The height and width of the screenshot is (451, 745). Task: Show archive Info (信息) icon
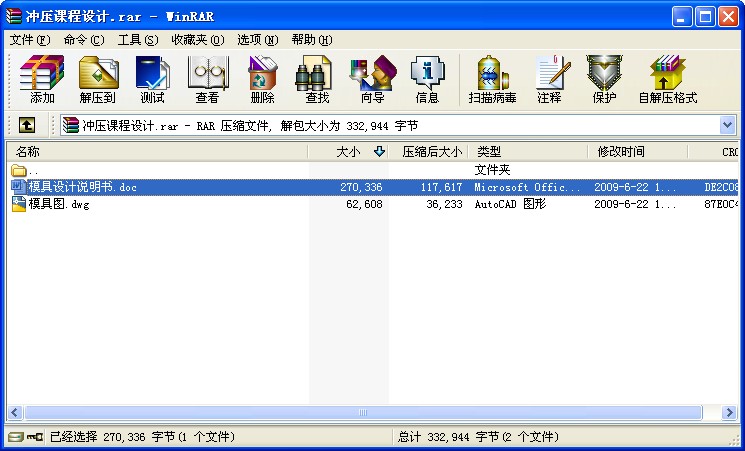pyautogui.click(x=427, y=79)
